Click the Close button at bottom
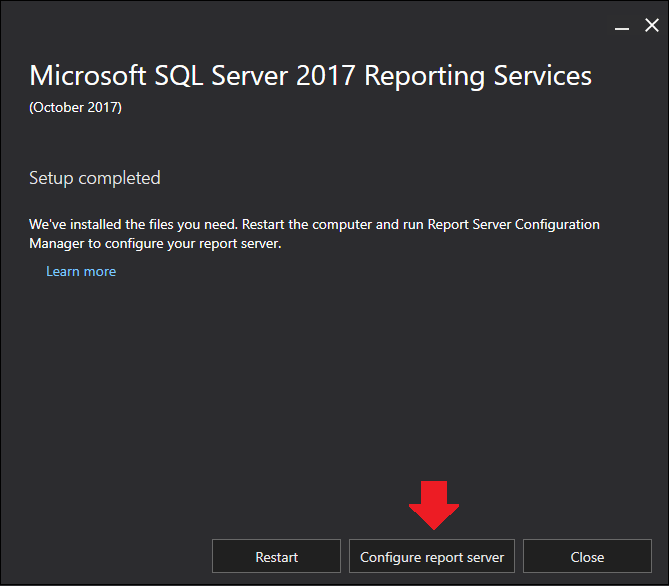Screen dimensions: 669x586 (x=587, y=556)
